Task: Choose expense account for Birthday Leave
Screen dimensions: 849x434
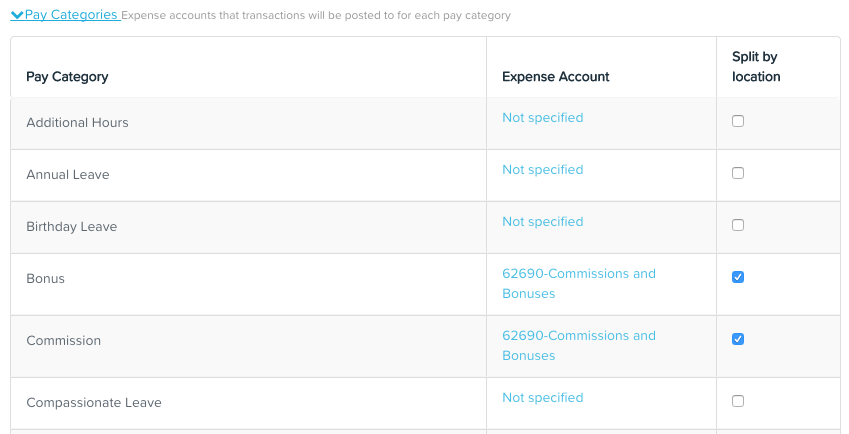Action: [x=543, y=221]
